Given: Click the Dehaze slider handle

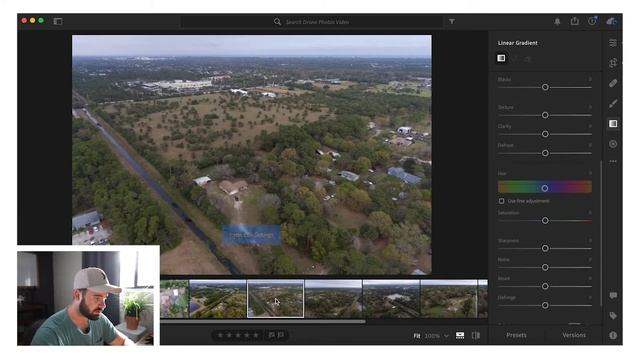Looking at the screenshot, I should click(x=545, y=153).
